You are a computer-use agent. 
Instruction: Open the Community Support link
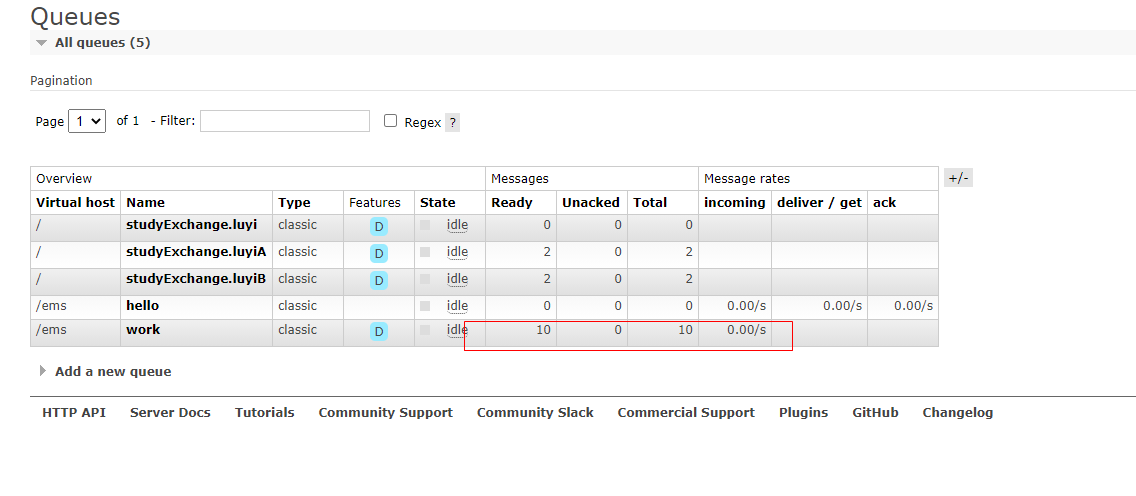tap(385, 413)
